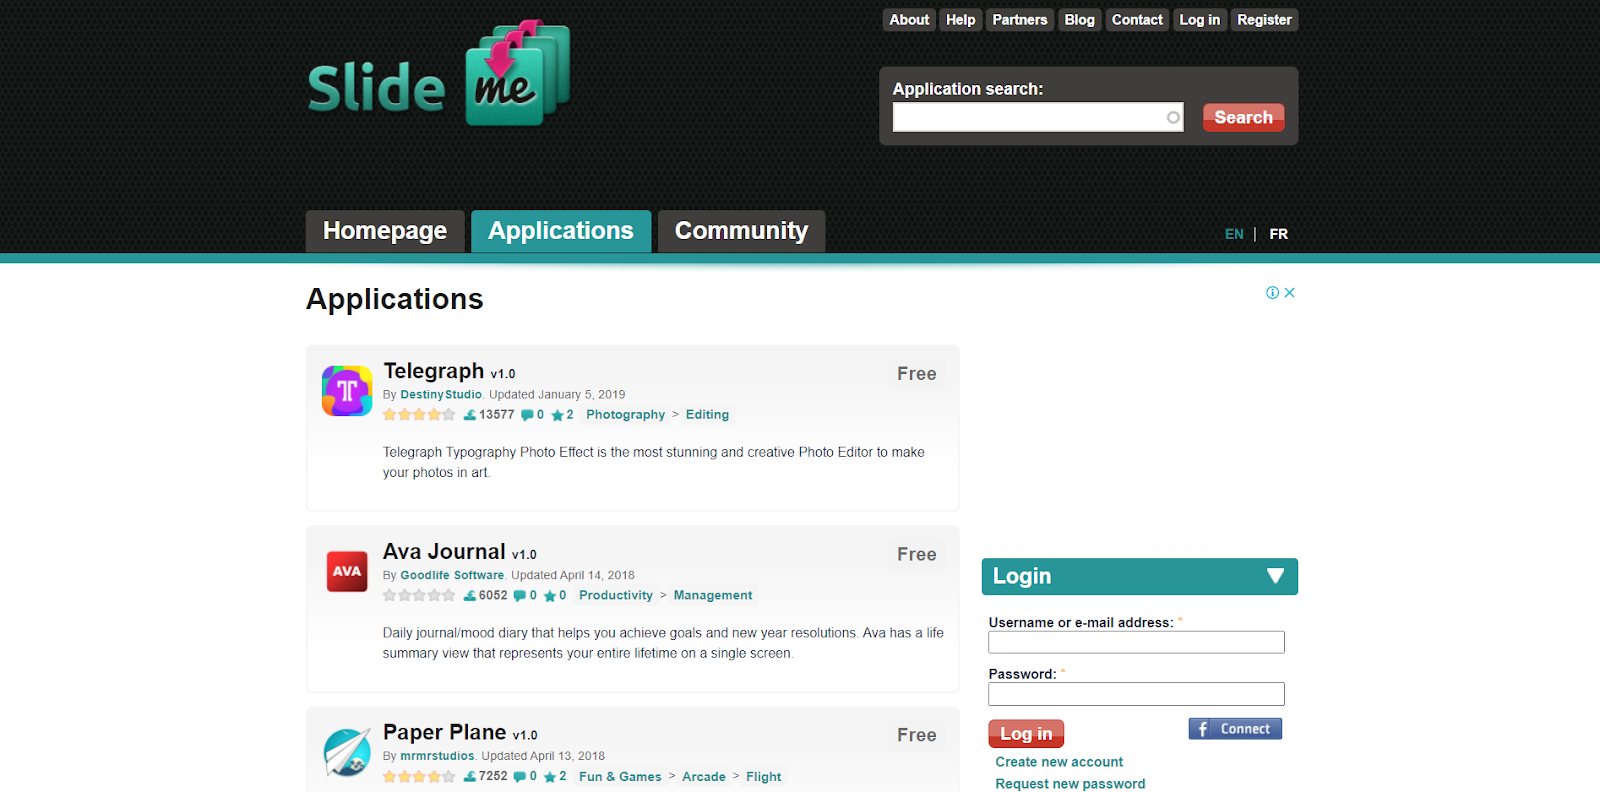Click the Free price label for Paper Plane
The height and width of the screenshot is (792, 1600).
tap(917, 736)
